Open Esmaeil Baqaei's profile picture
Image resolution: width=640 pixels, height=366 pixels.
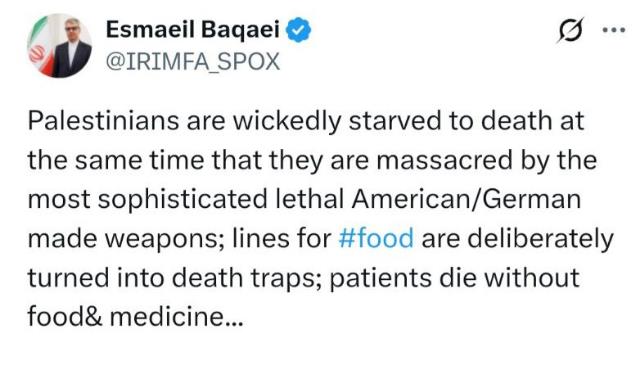click(x=60, y=45)
